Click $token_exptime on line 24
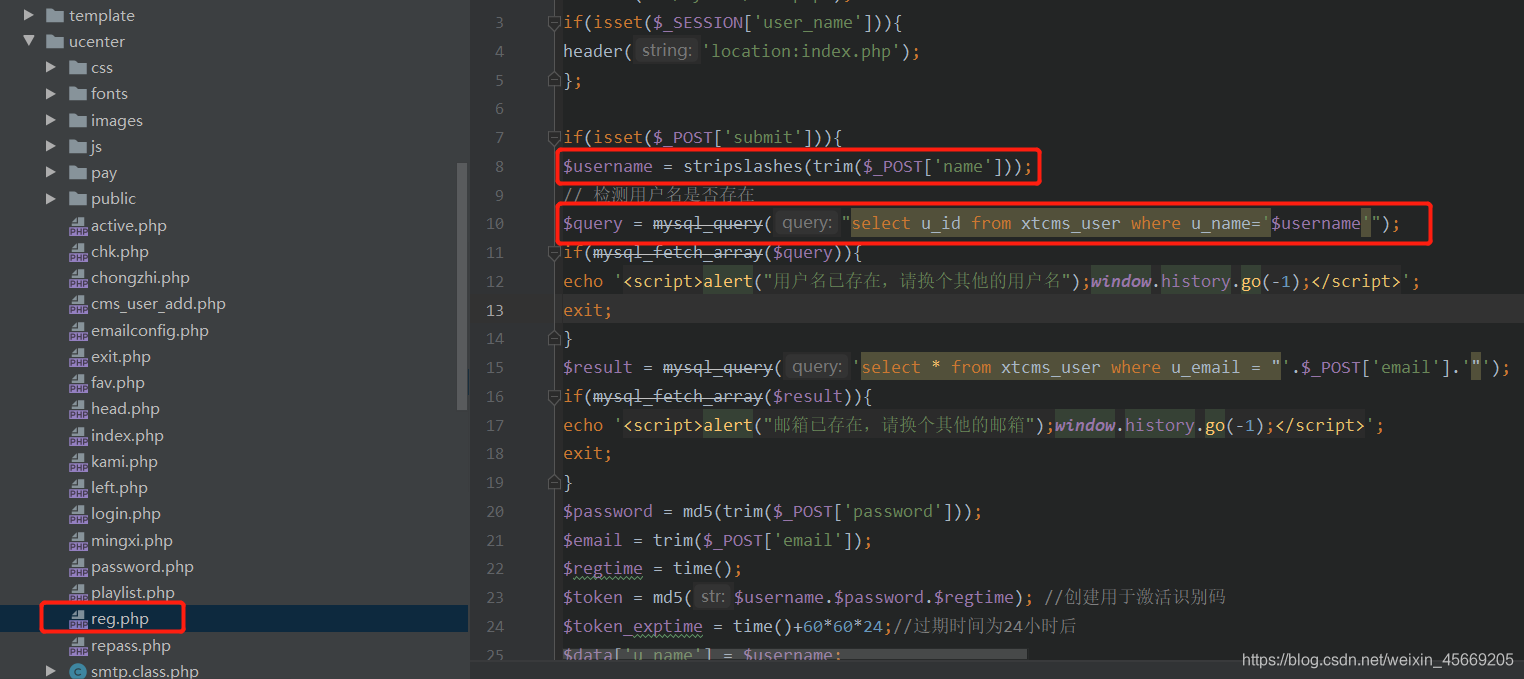 point(633,626)
